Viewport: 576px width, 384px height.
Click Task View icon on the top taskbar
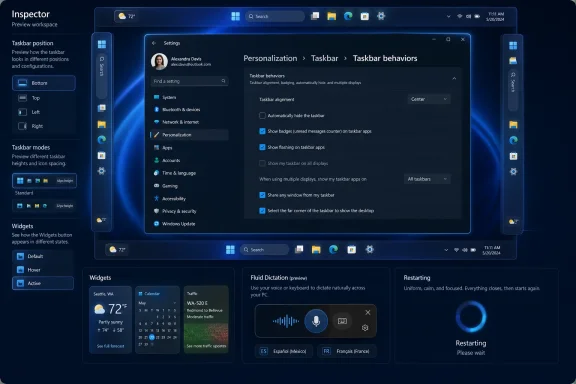point(315,16)
